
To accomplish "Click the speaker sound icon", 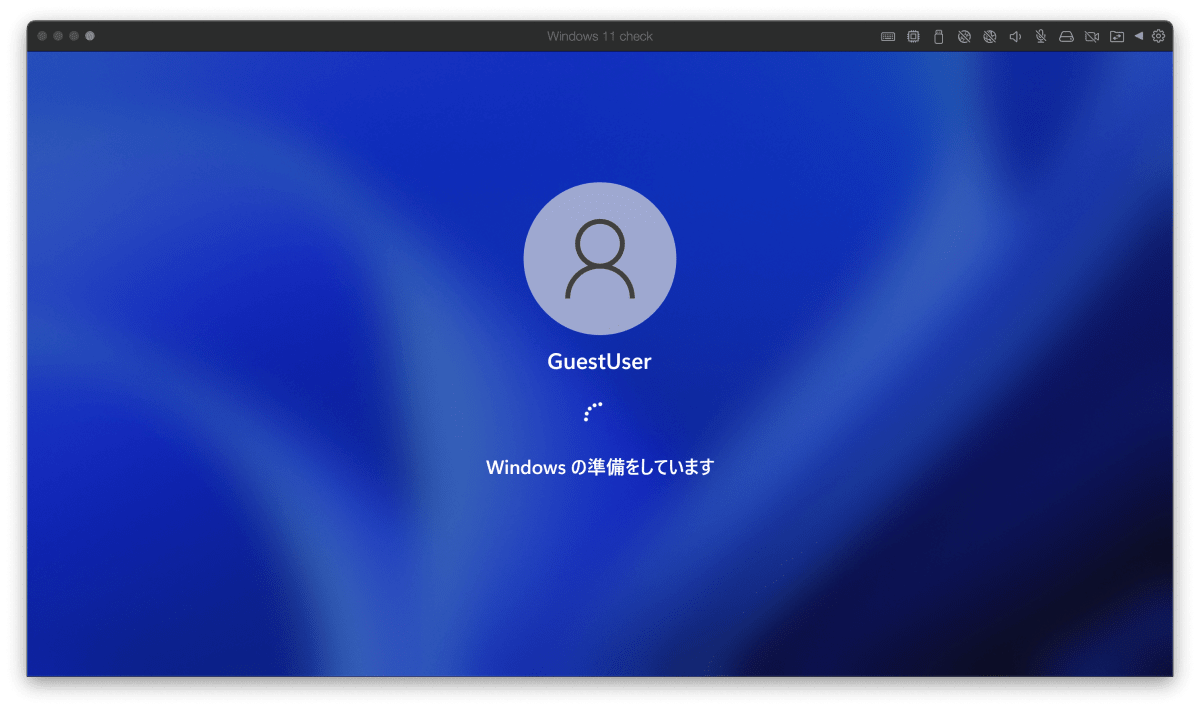I will point(1015,36).
